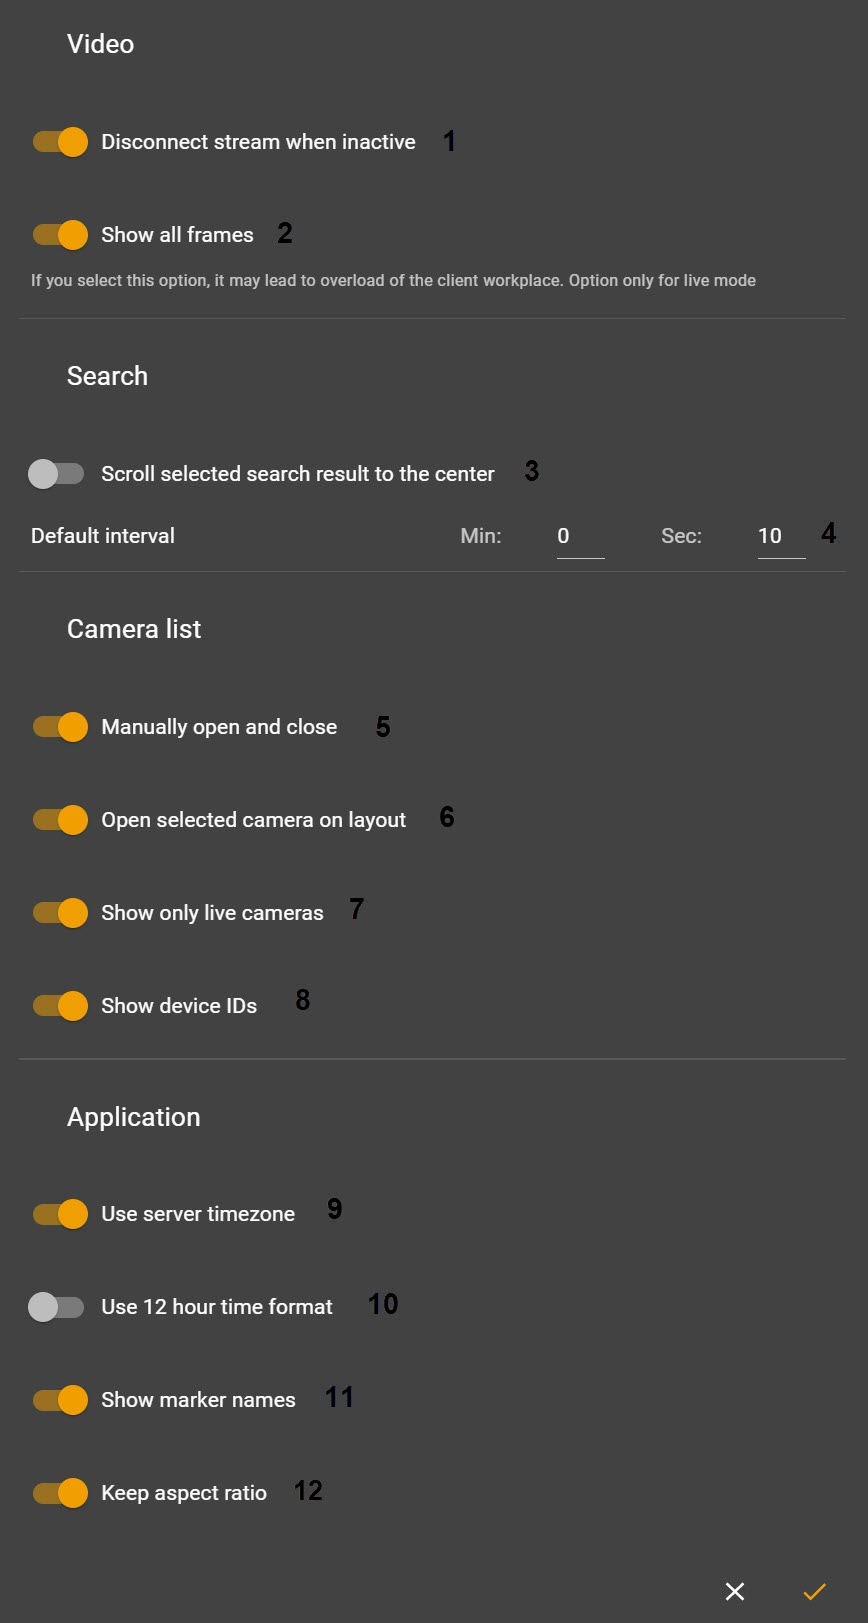This screenshot has height=1623, width=868.
Task: Toggle Disconnect stream when inactive
Action: point(60,142)
